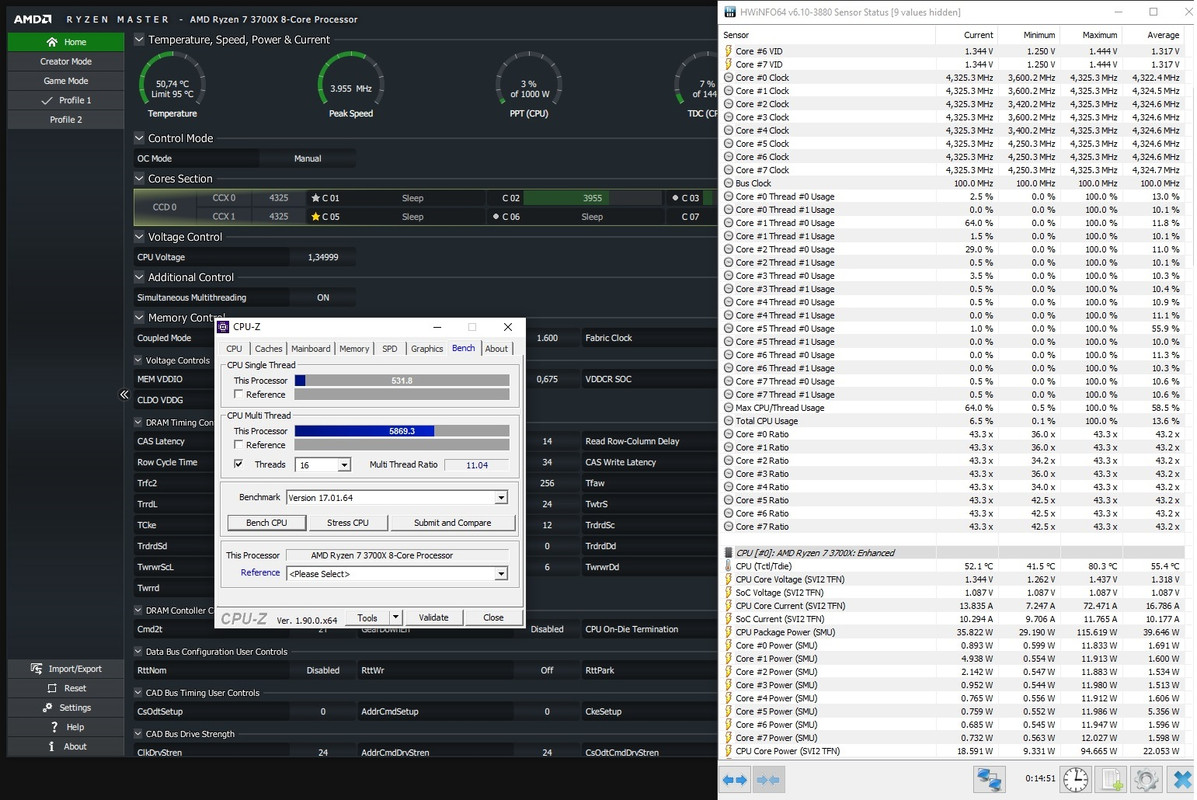Select Game Mode in Ryzen Master

(66, 81)
